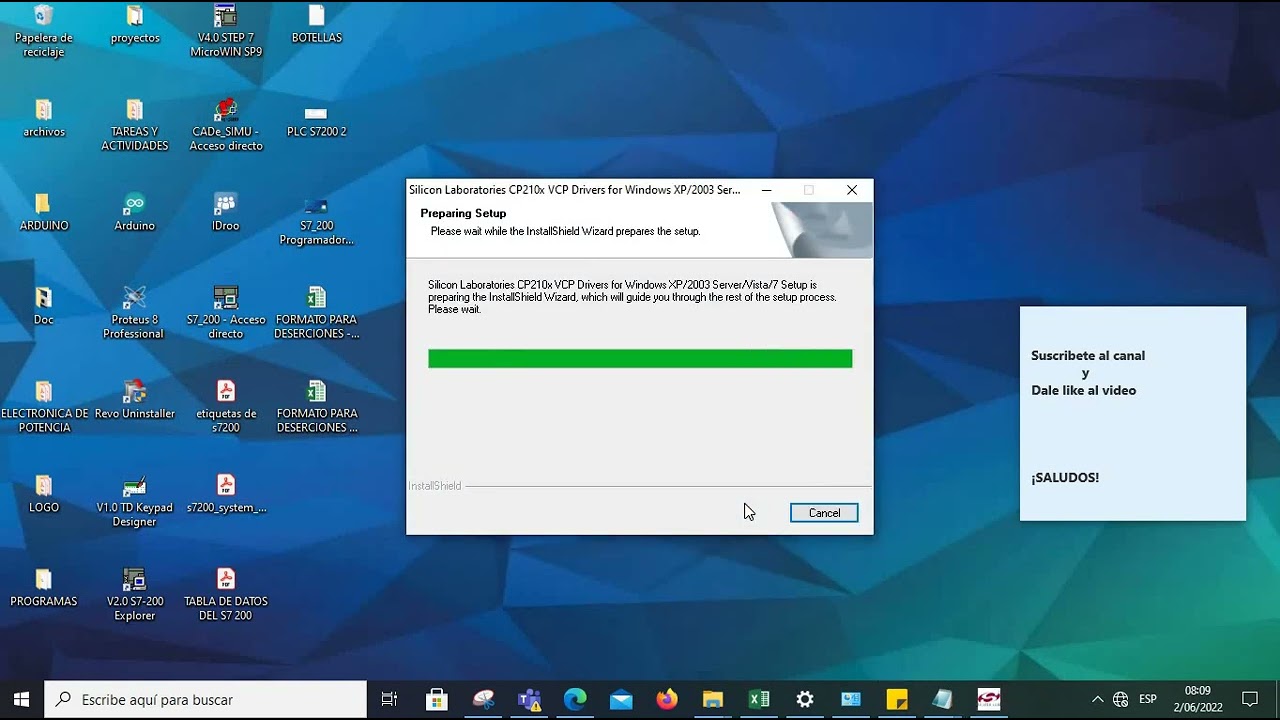
Task: Open Microsoft Store from the taskbar
Action: pyautogui.click(x=437, y=699)
